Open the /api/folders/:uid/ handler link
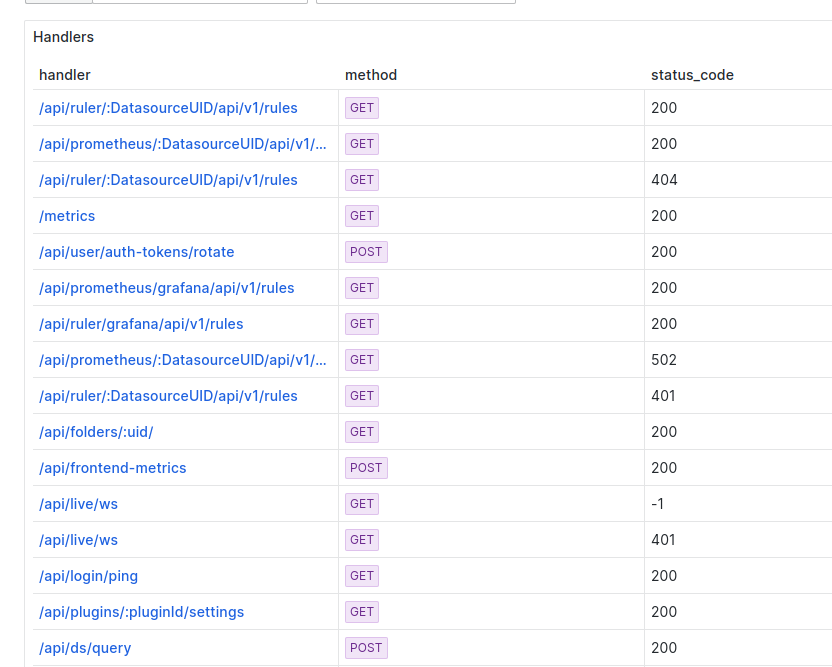This screenshot has width=832, height=667. (96, 431)
